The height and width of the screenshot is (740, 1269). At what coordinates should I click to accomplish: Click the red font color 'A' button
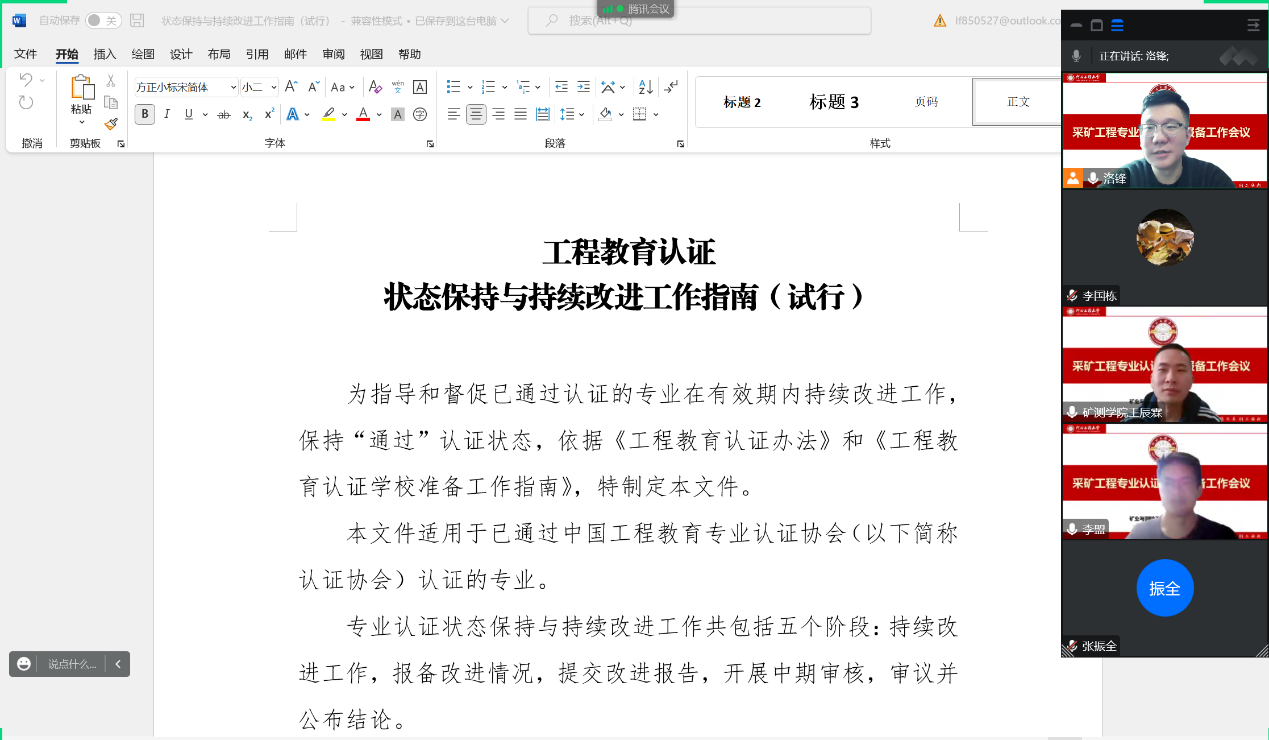tap(363, 114)
